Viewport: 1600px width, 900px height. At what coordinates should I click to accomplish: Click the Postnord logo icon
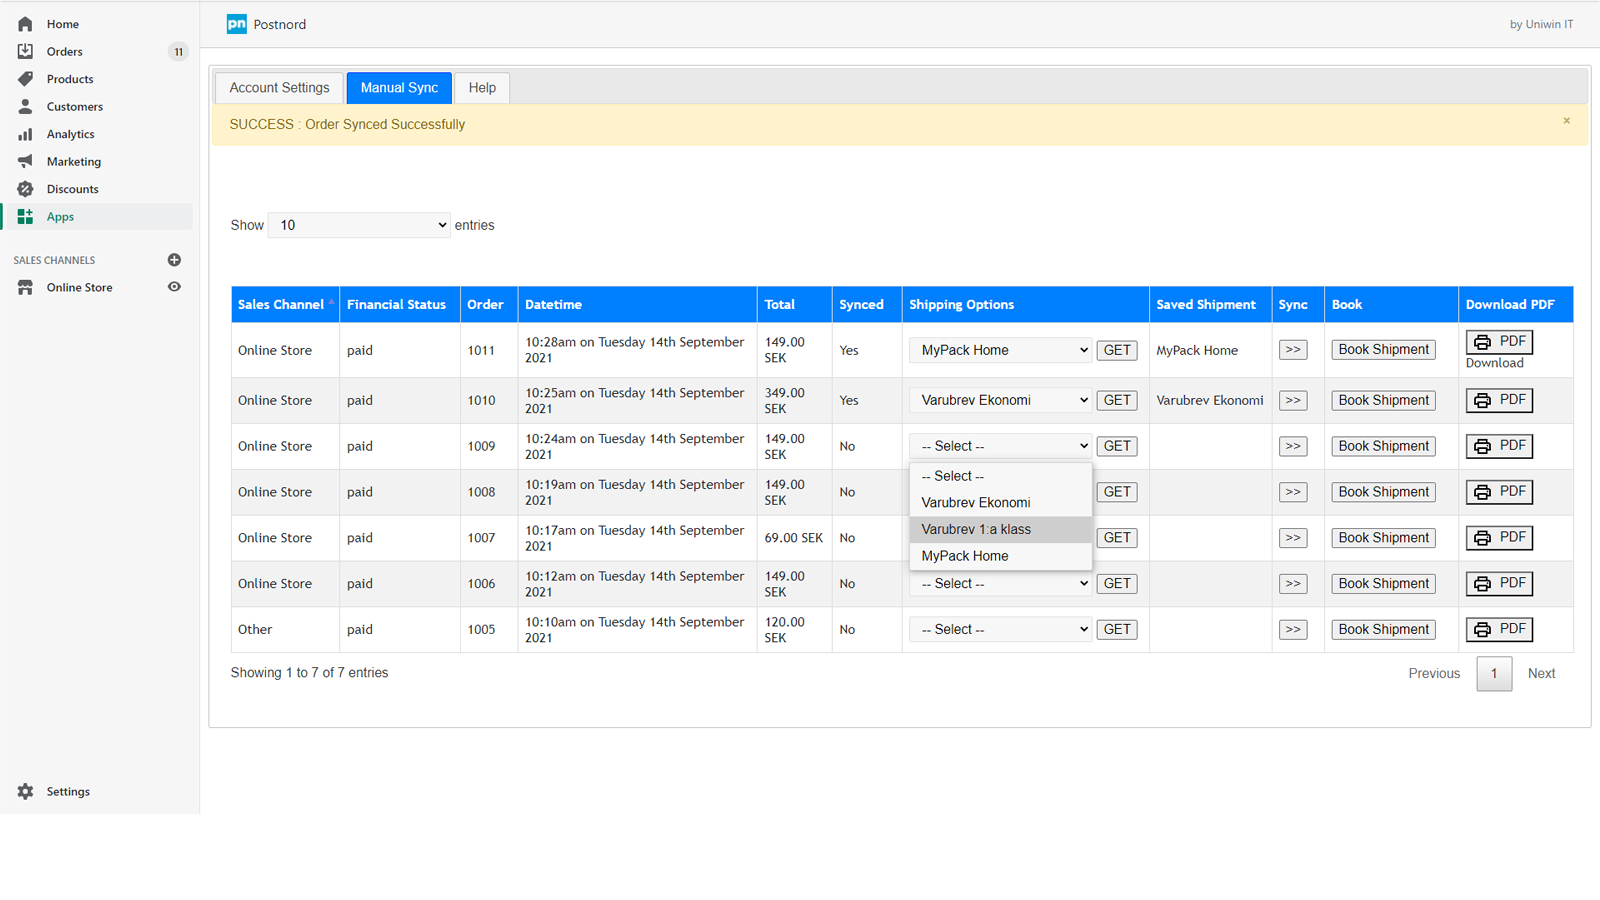[237, 24]
